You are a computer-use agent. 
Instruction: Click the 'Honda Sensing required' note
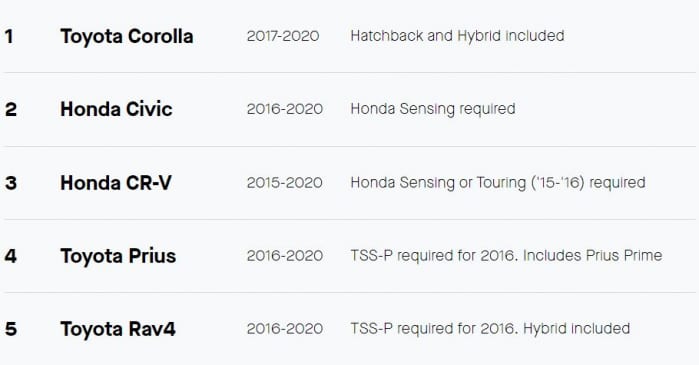433,109
